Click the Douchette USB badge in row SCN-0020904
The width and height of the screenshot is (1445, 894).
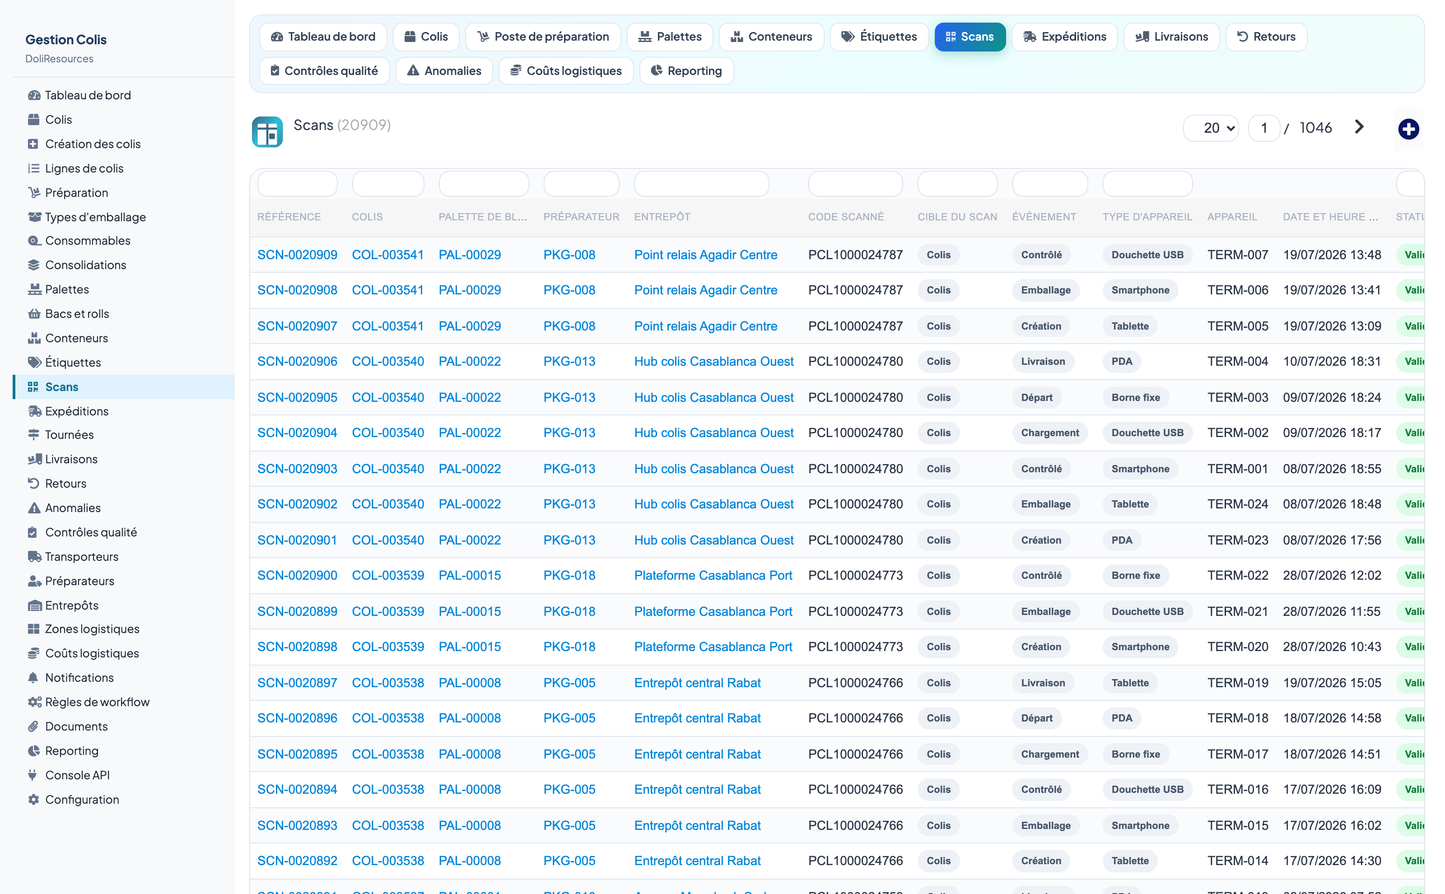1147,433
